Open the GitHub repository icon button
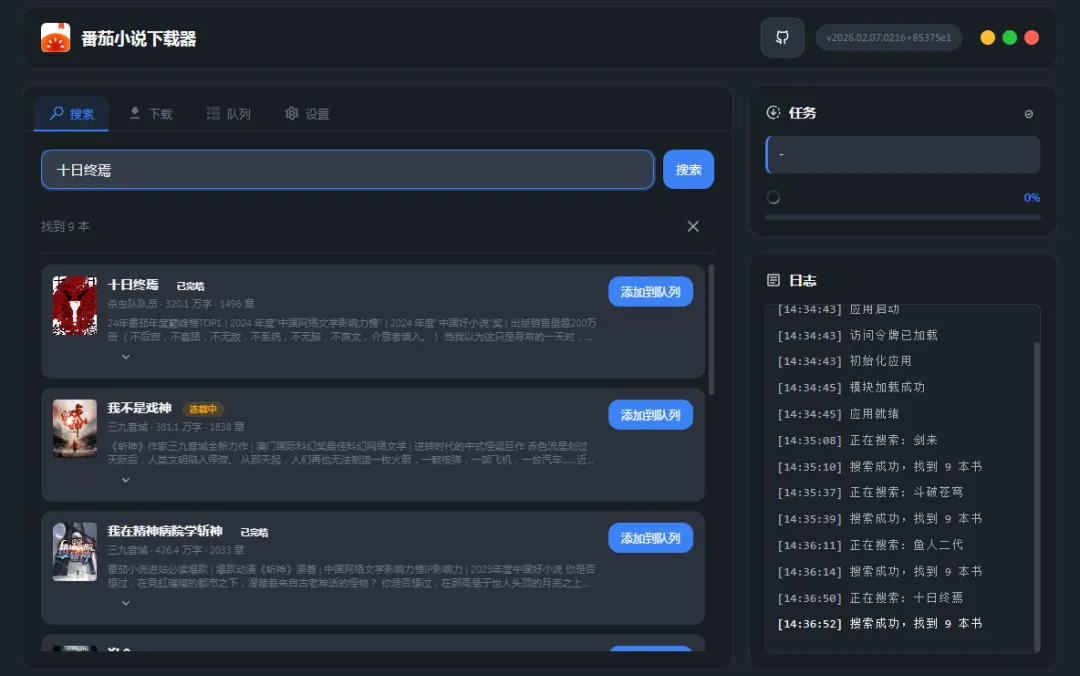This screenshot has height=676, width=1080. (x=782, y=37)
